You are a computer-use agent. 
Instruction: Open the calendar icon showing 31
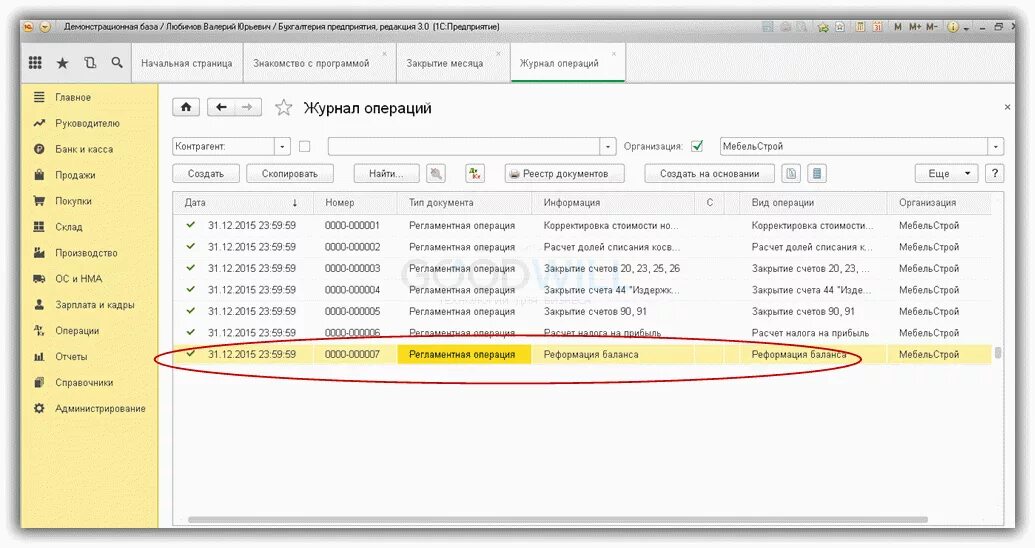[877, 27]
